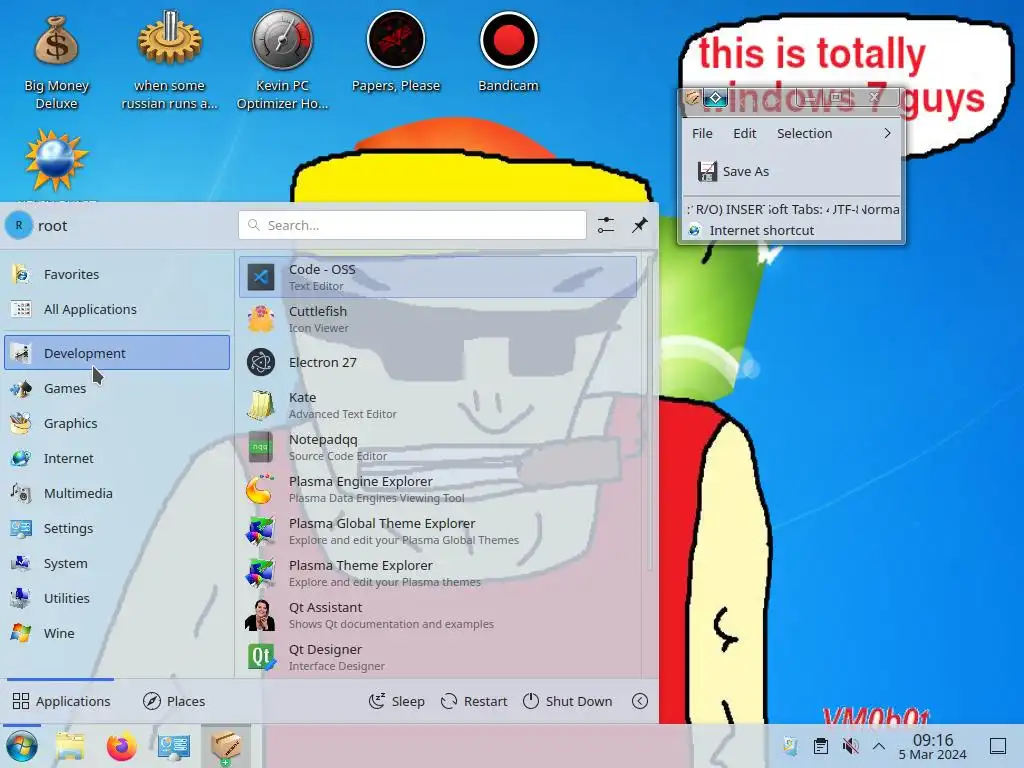Click the INSERT mode status indicator
1024x768 pixels.
pyautogui.click(x=744, y=210)
